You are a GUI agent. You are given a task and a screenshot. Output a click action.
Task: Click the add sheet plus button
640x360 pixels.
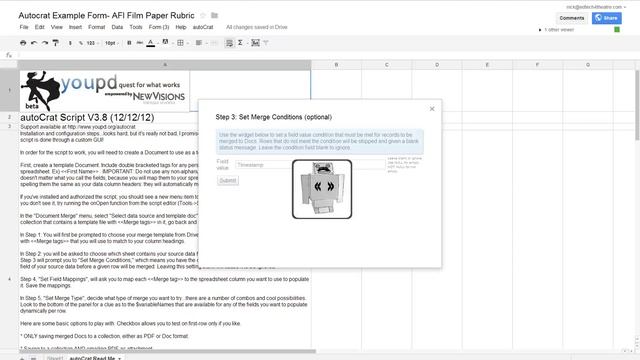(22, 358)
